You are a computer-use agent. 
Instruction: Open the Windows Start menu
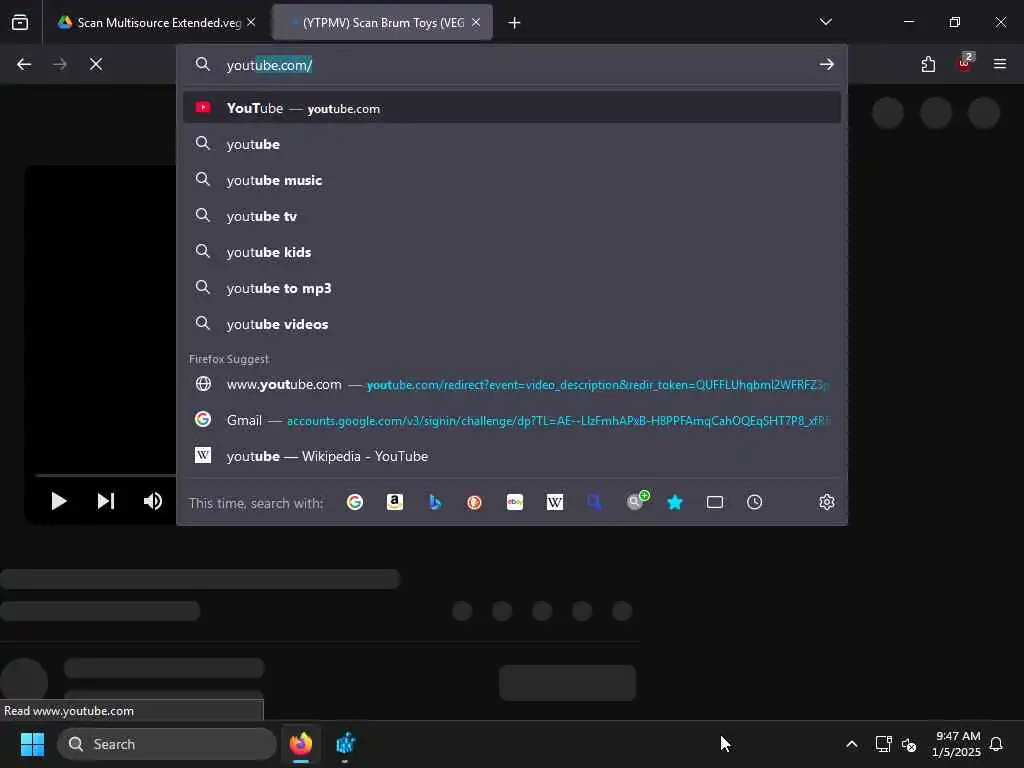[x=32, y=744]
